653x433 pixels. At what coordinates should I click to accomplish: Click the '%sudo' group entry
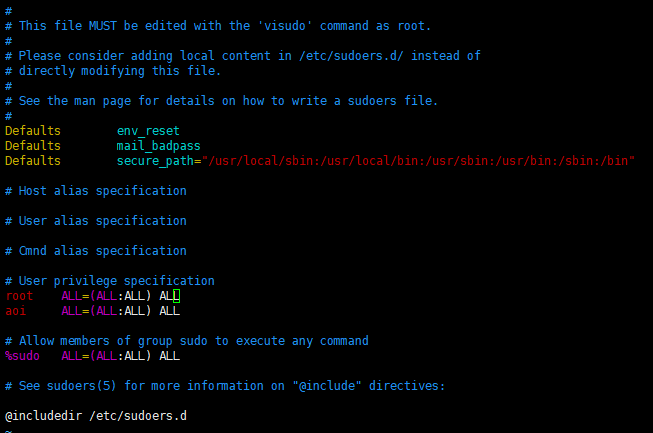point(22,355)
